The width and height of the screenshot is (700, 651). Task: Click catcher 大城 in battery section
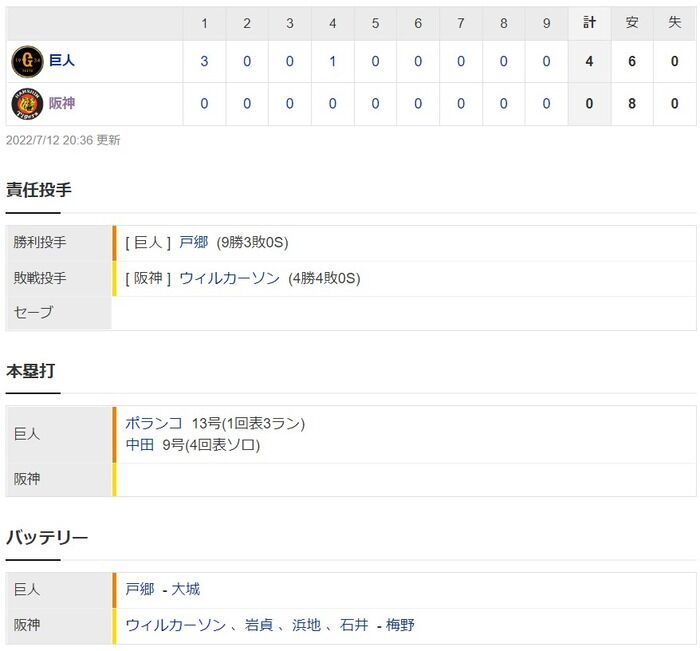tap(185, 590)
